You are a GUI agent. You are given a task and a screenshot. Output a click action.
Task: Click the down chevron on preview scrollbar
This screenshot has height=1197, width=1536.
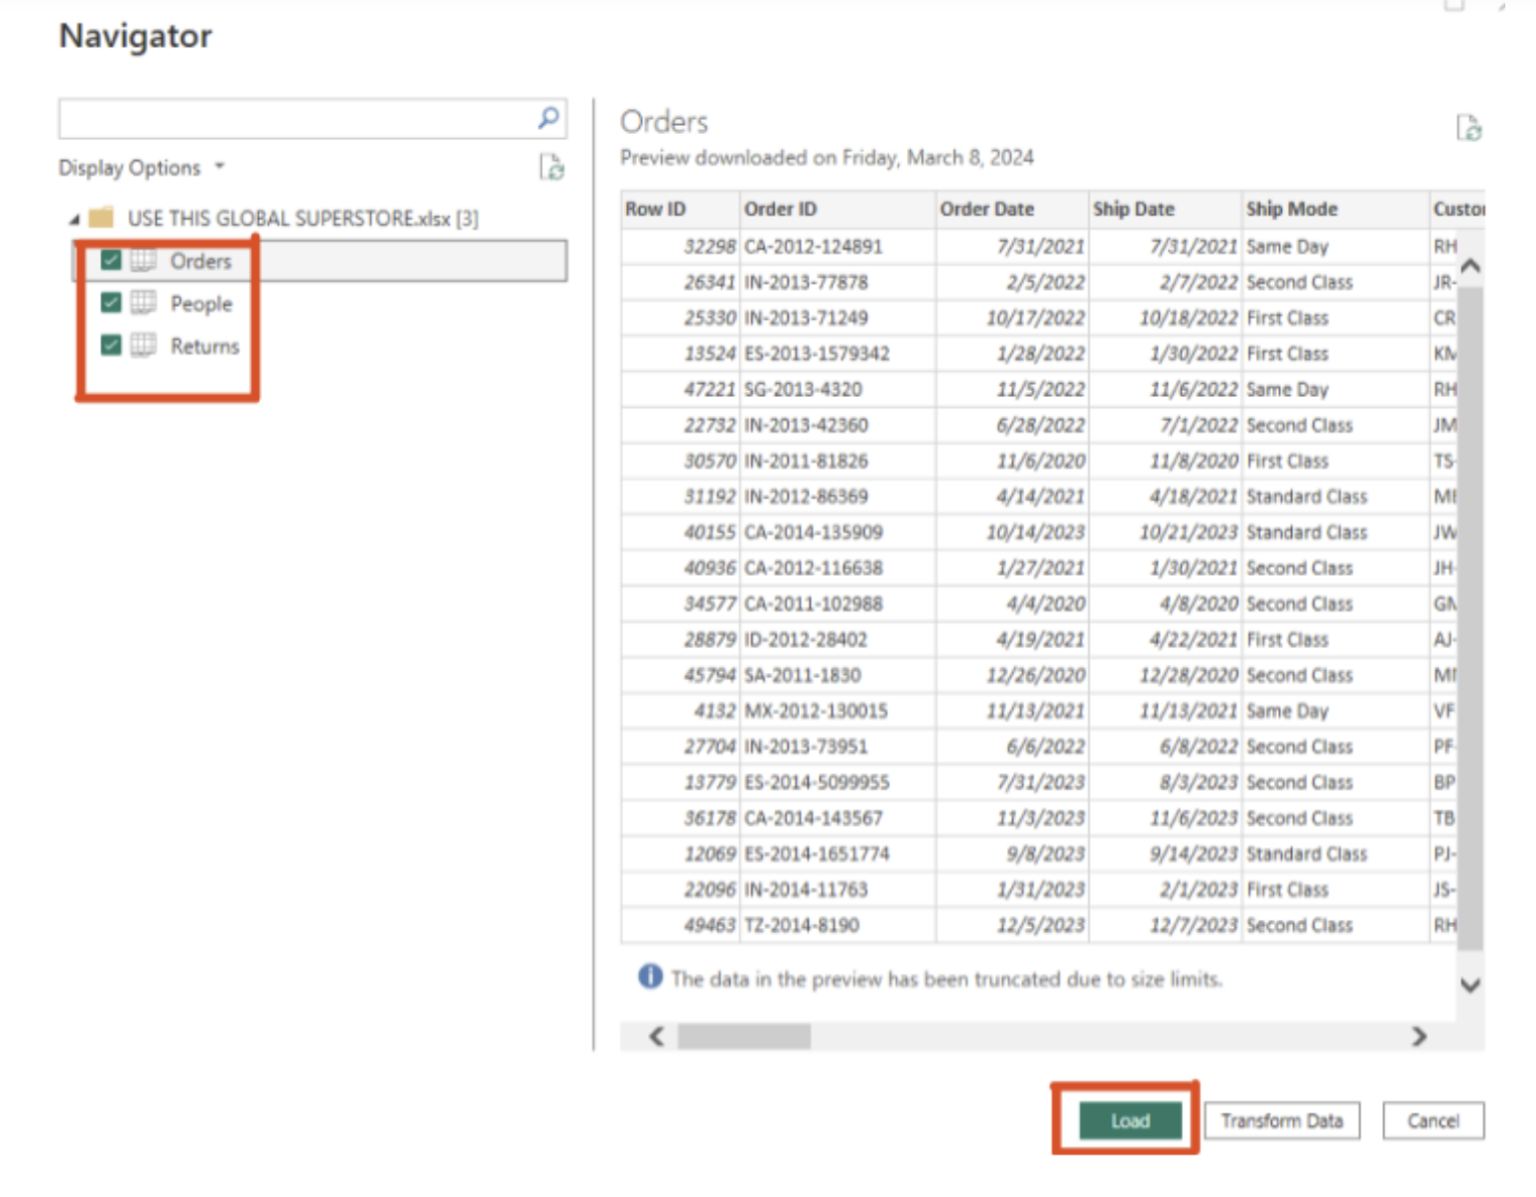[x=1468, y=986]
